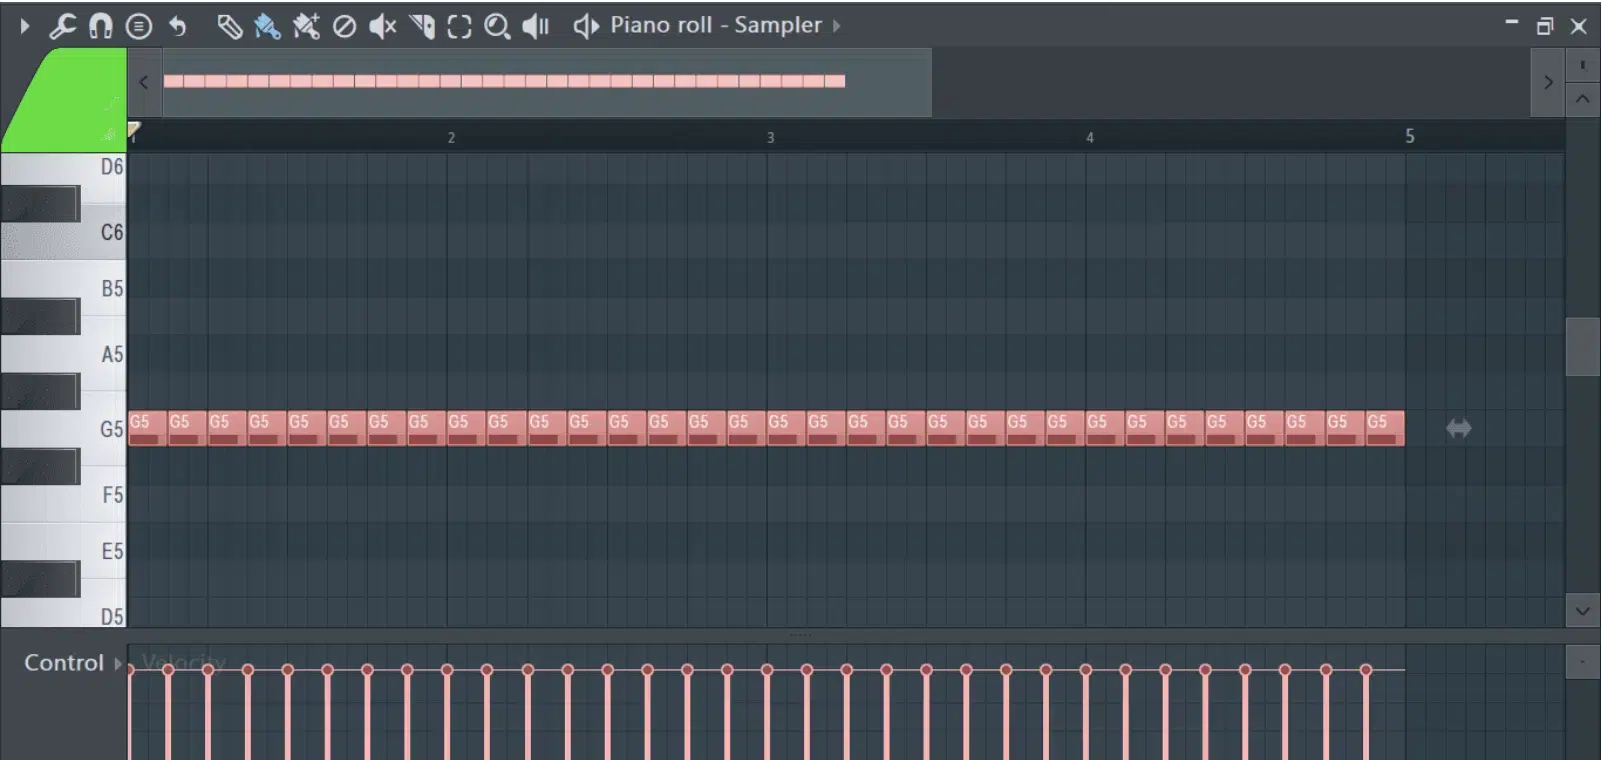Screen dimensions: 1602x760
Task: Click the control lane corner button
Action: [x=1582, y=662]
